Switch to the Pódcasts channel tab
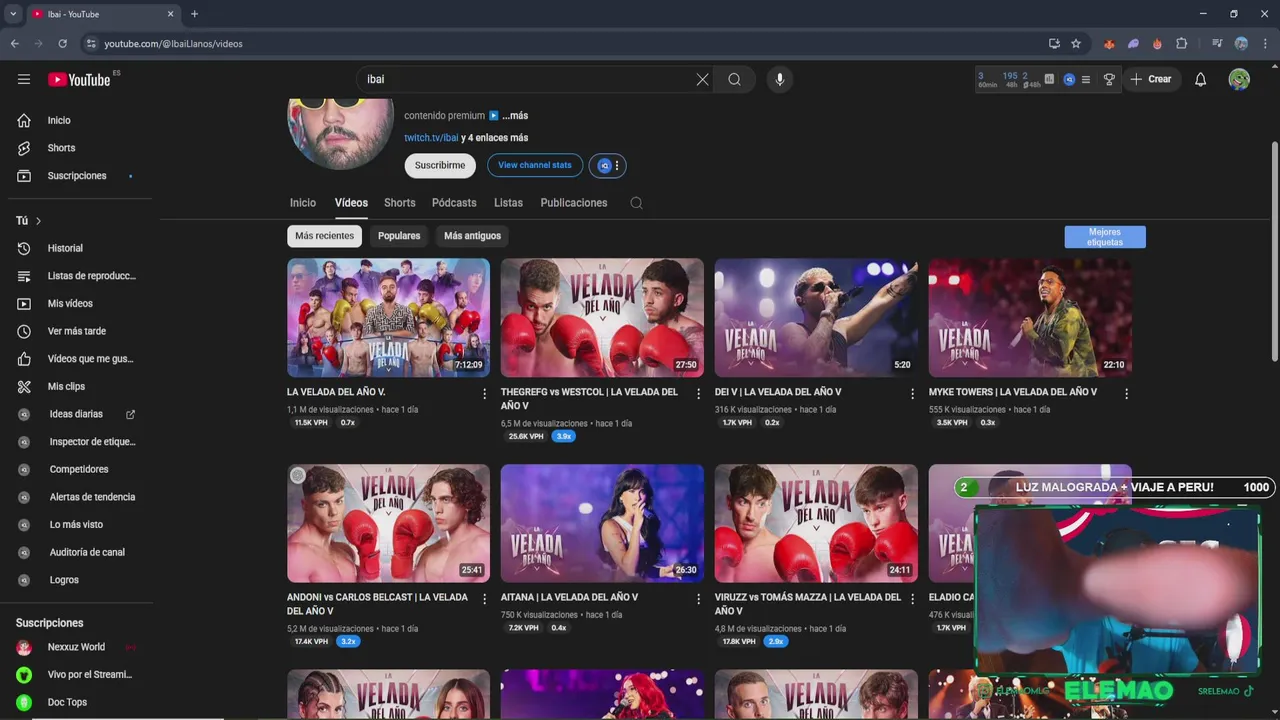The width and height of the screenshot is (1280, 720). pyautogui.click(x=454, y=203)
